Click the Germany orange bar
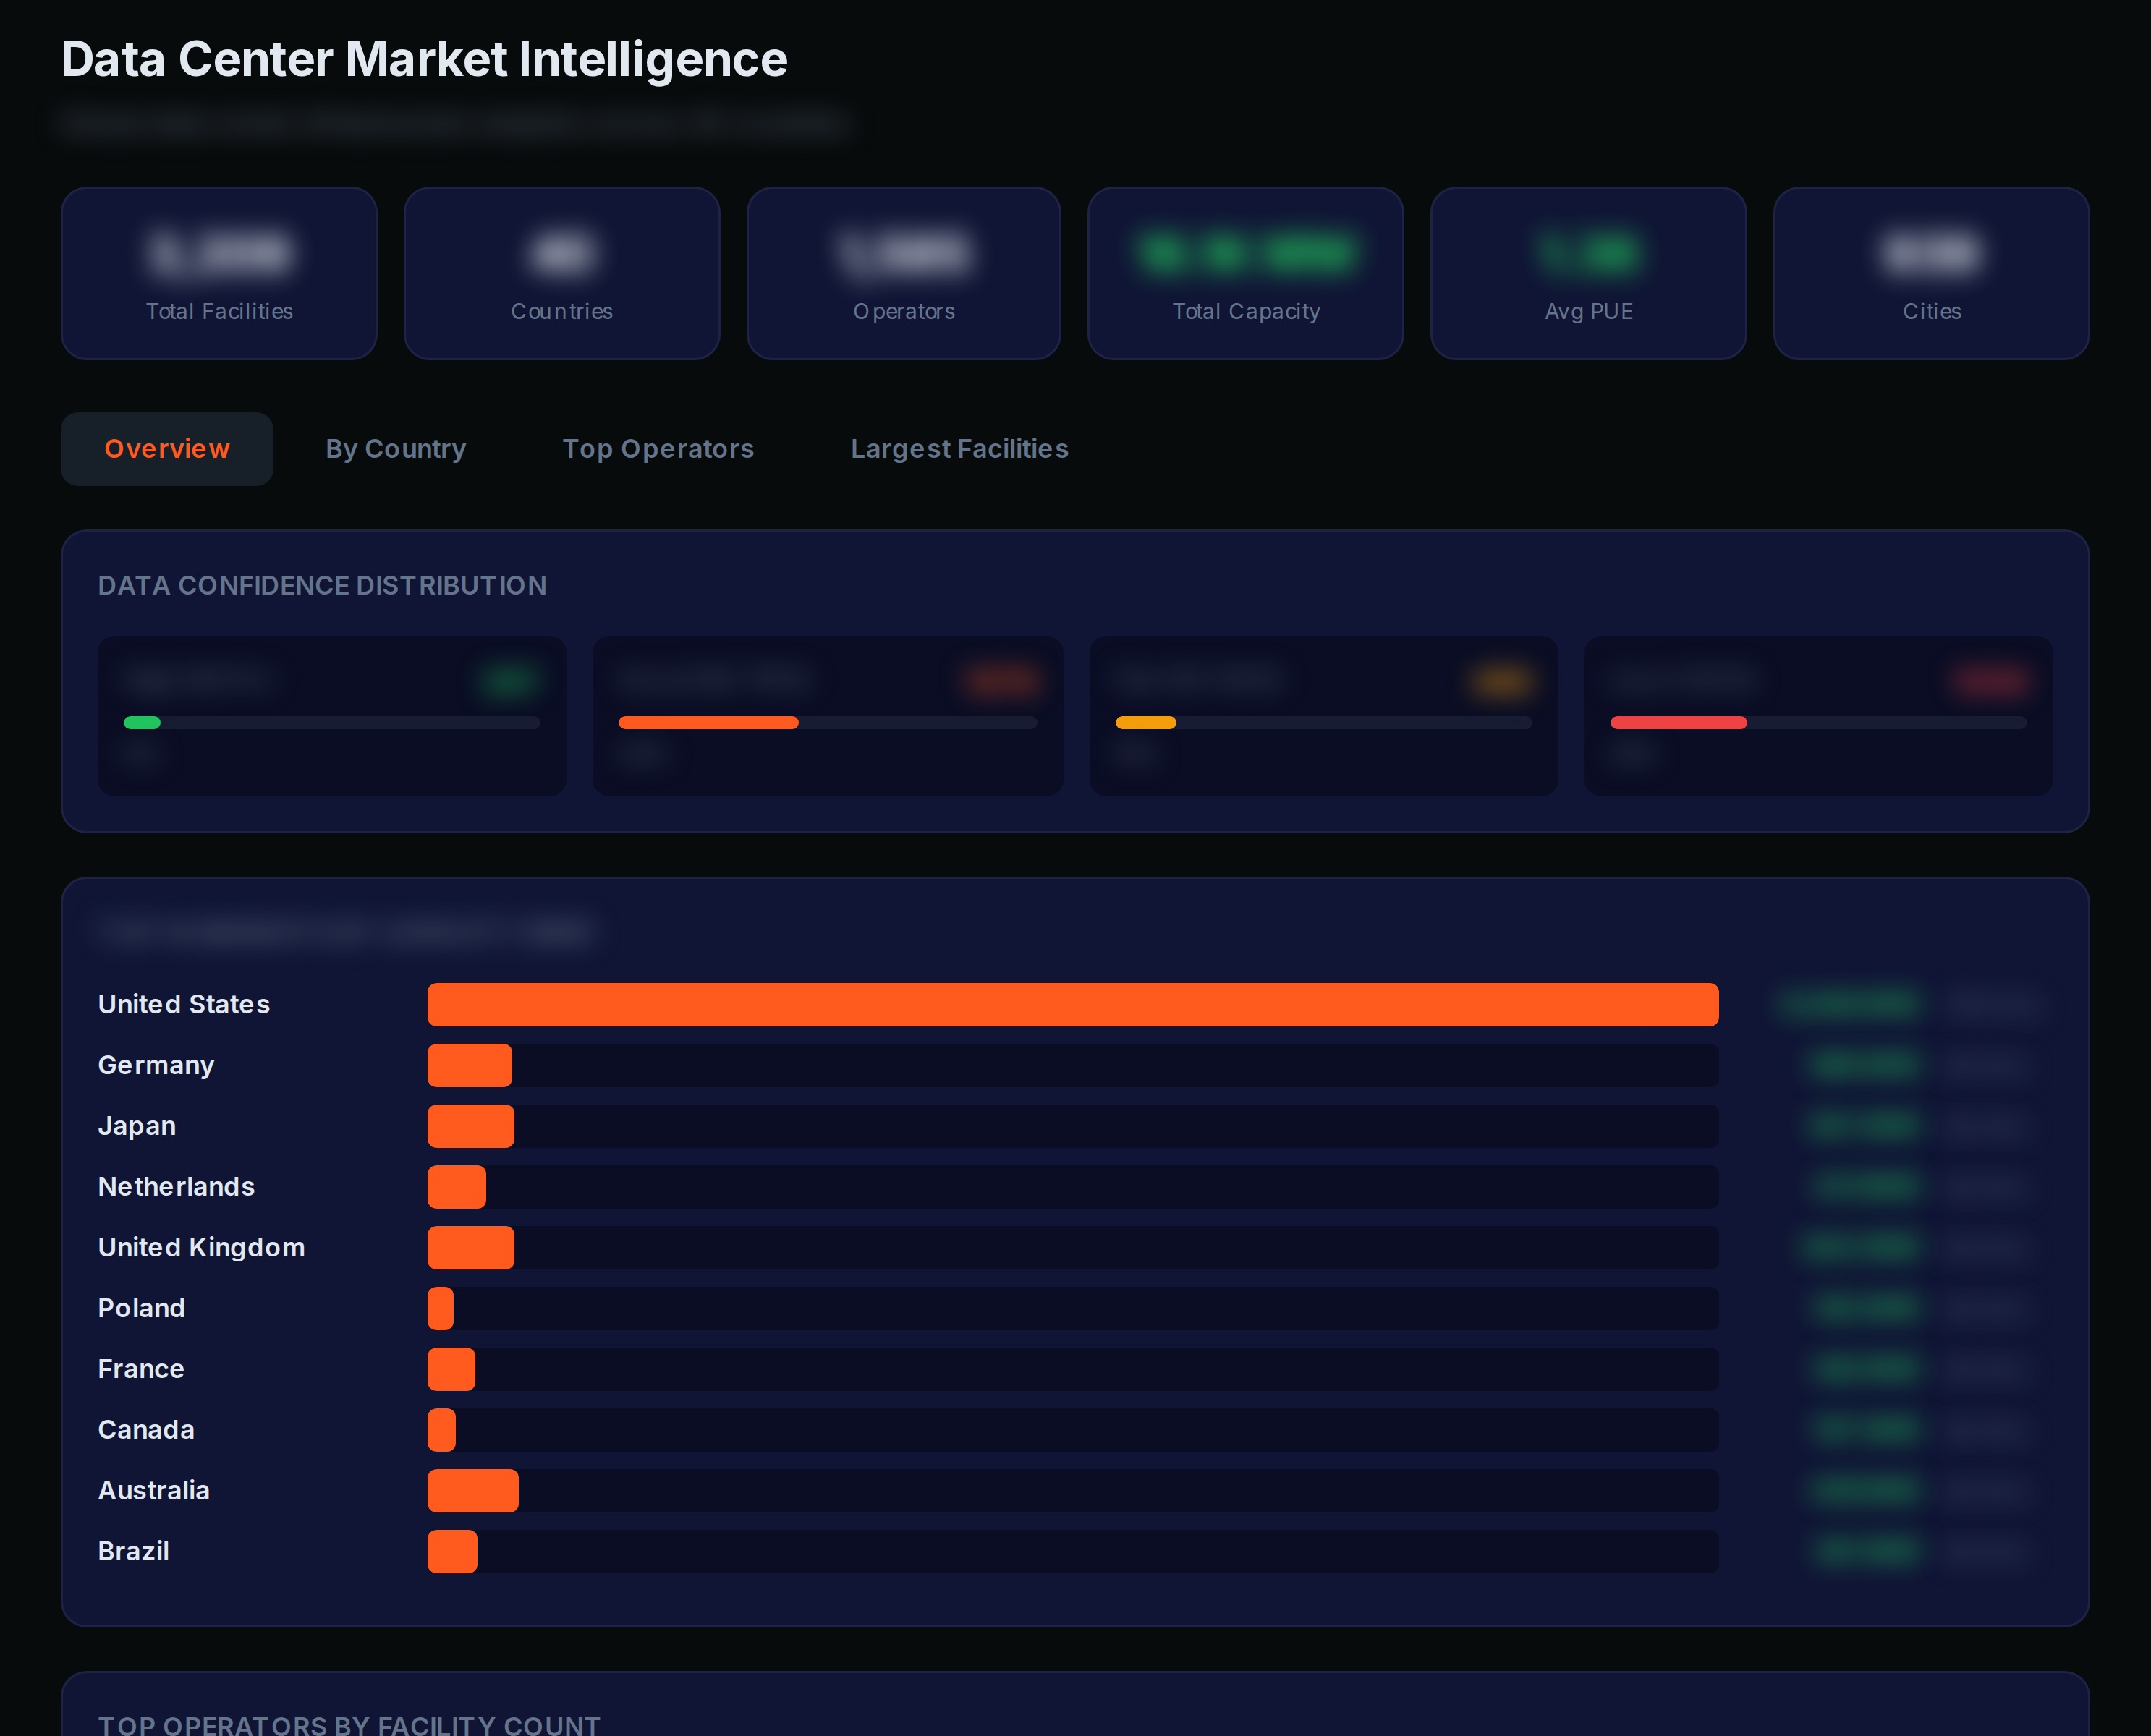The width and height of the screenshot is (2151, 1736). click(470, 1065)
